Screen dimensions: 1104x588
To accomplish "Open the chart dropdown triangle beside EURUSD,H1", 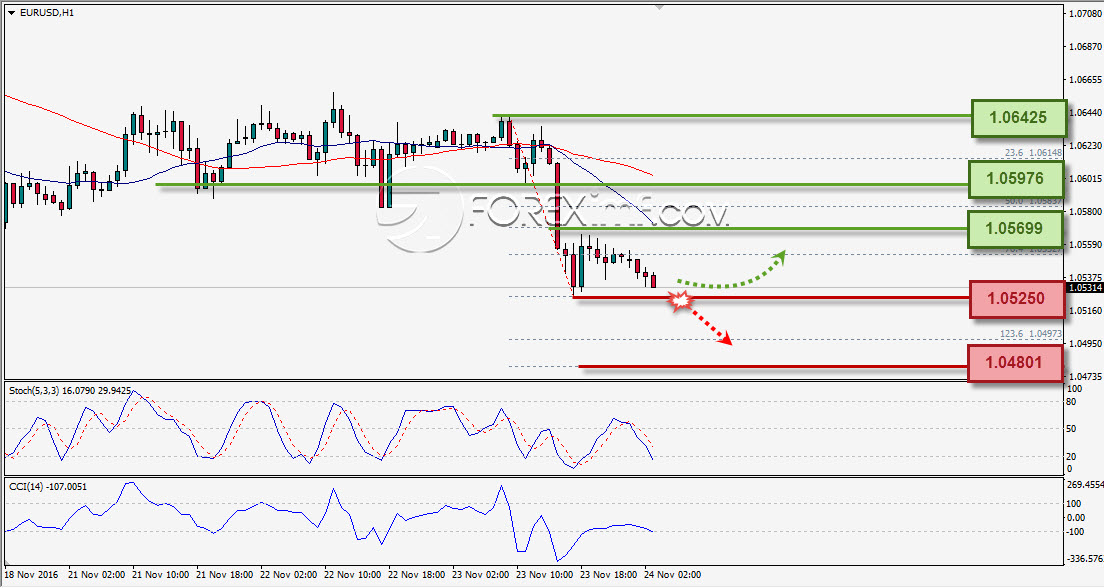I will tap(11, 13).
